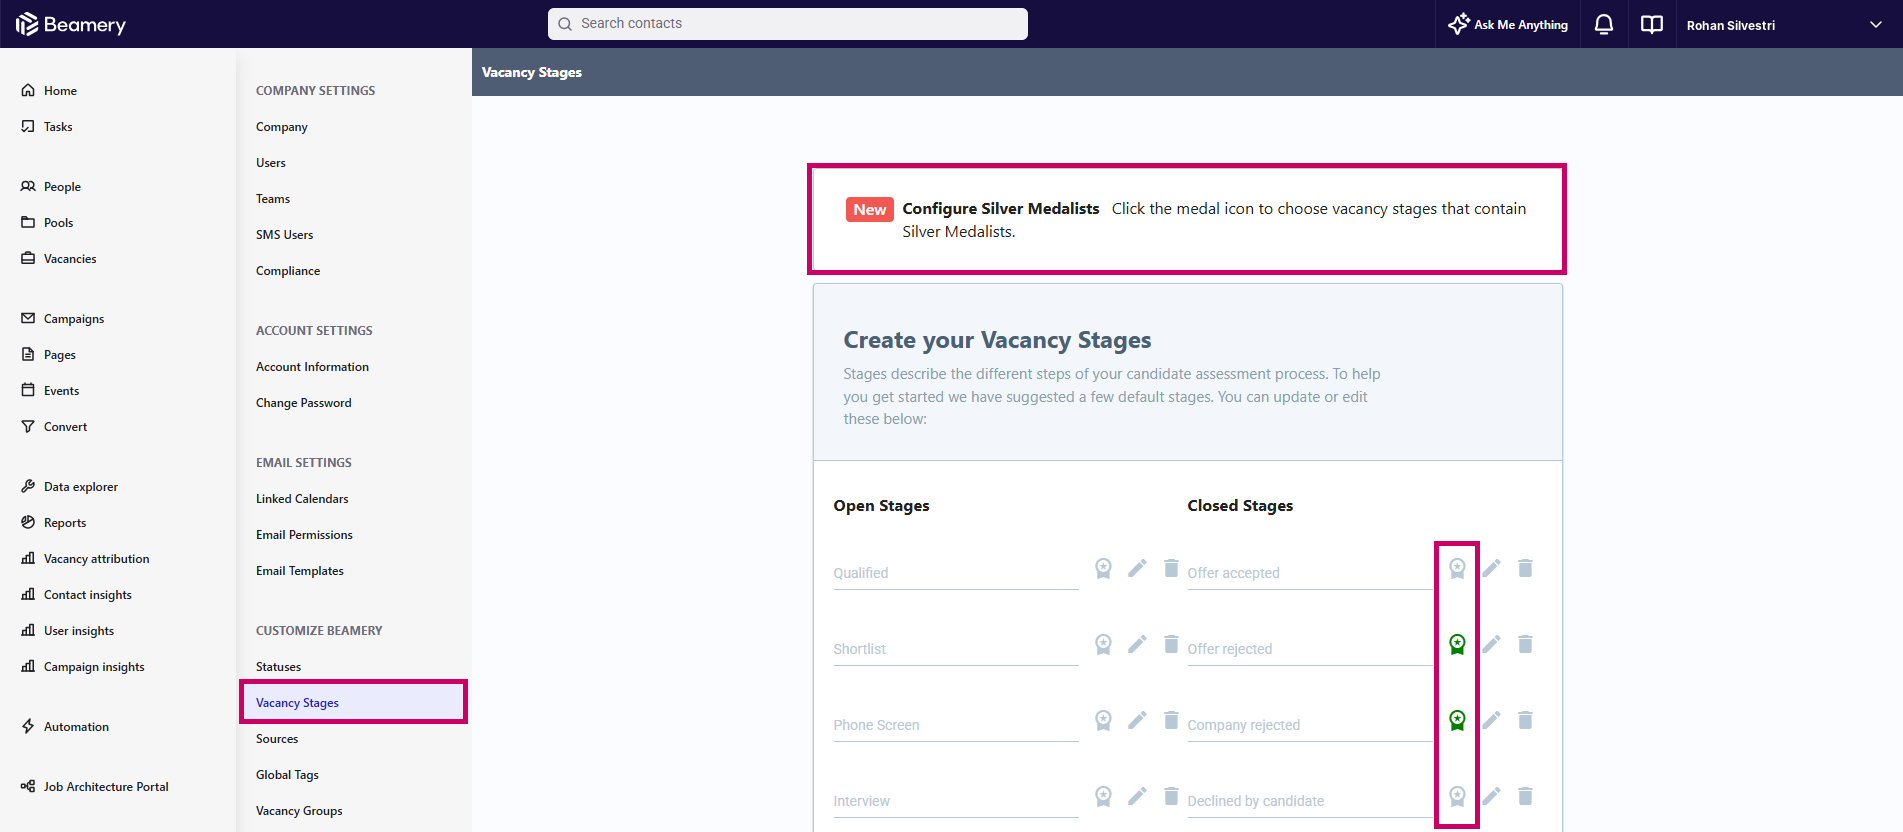Delete the Offer accepted stage
This screenshot has width=1903, height=832.
[x=1525, y=568]
